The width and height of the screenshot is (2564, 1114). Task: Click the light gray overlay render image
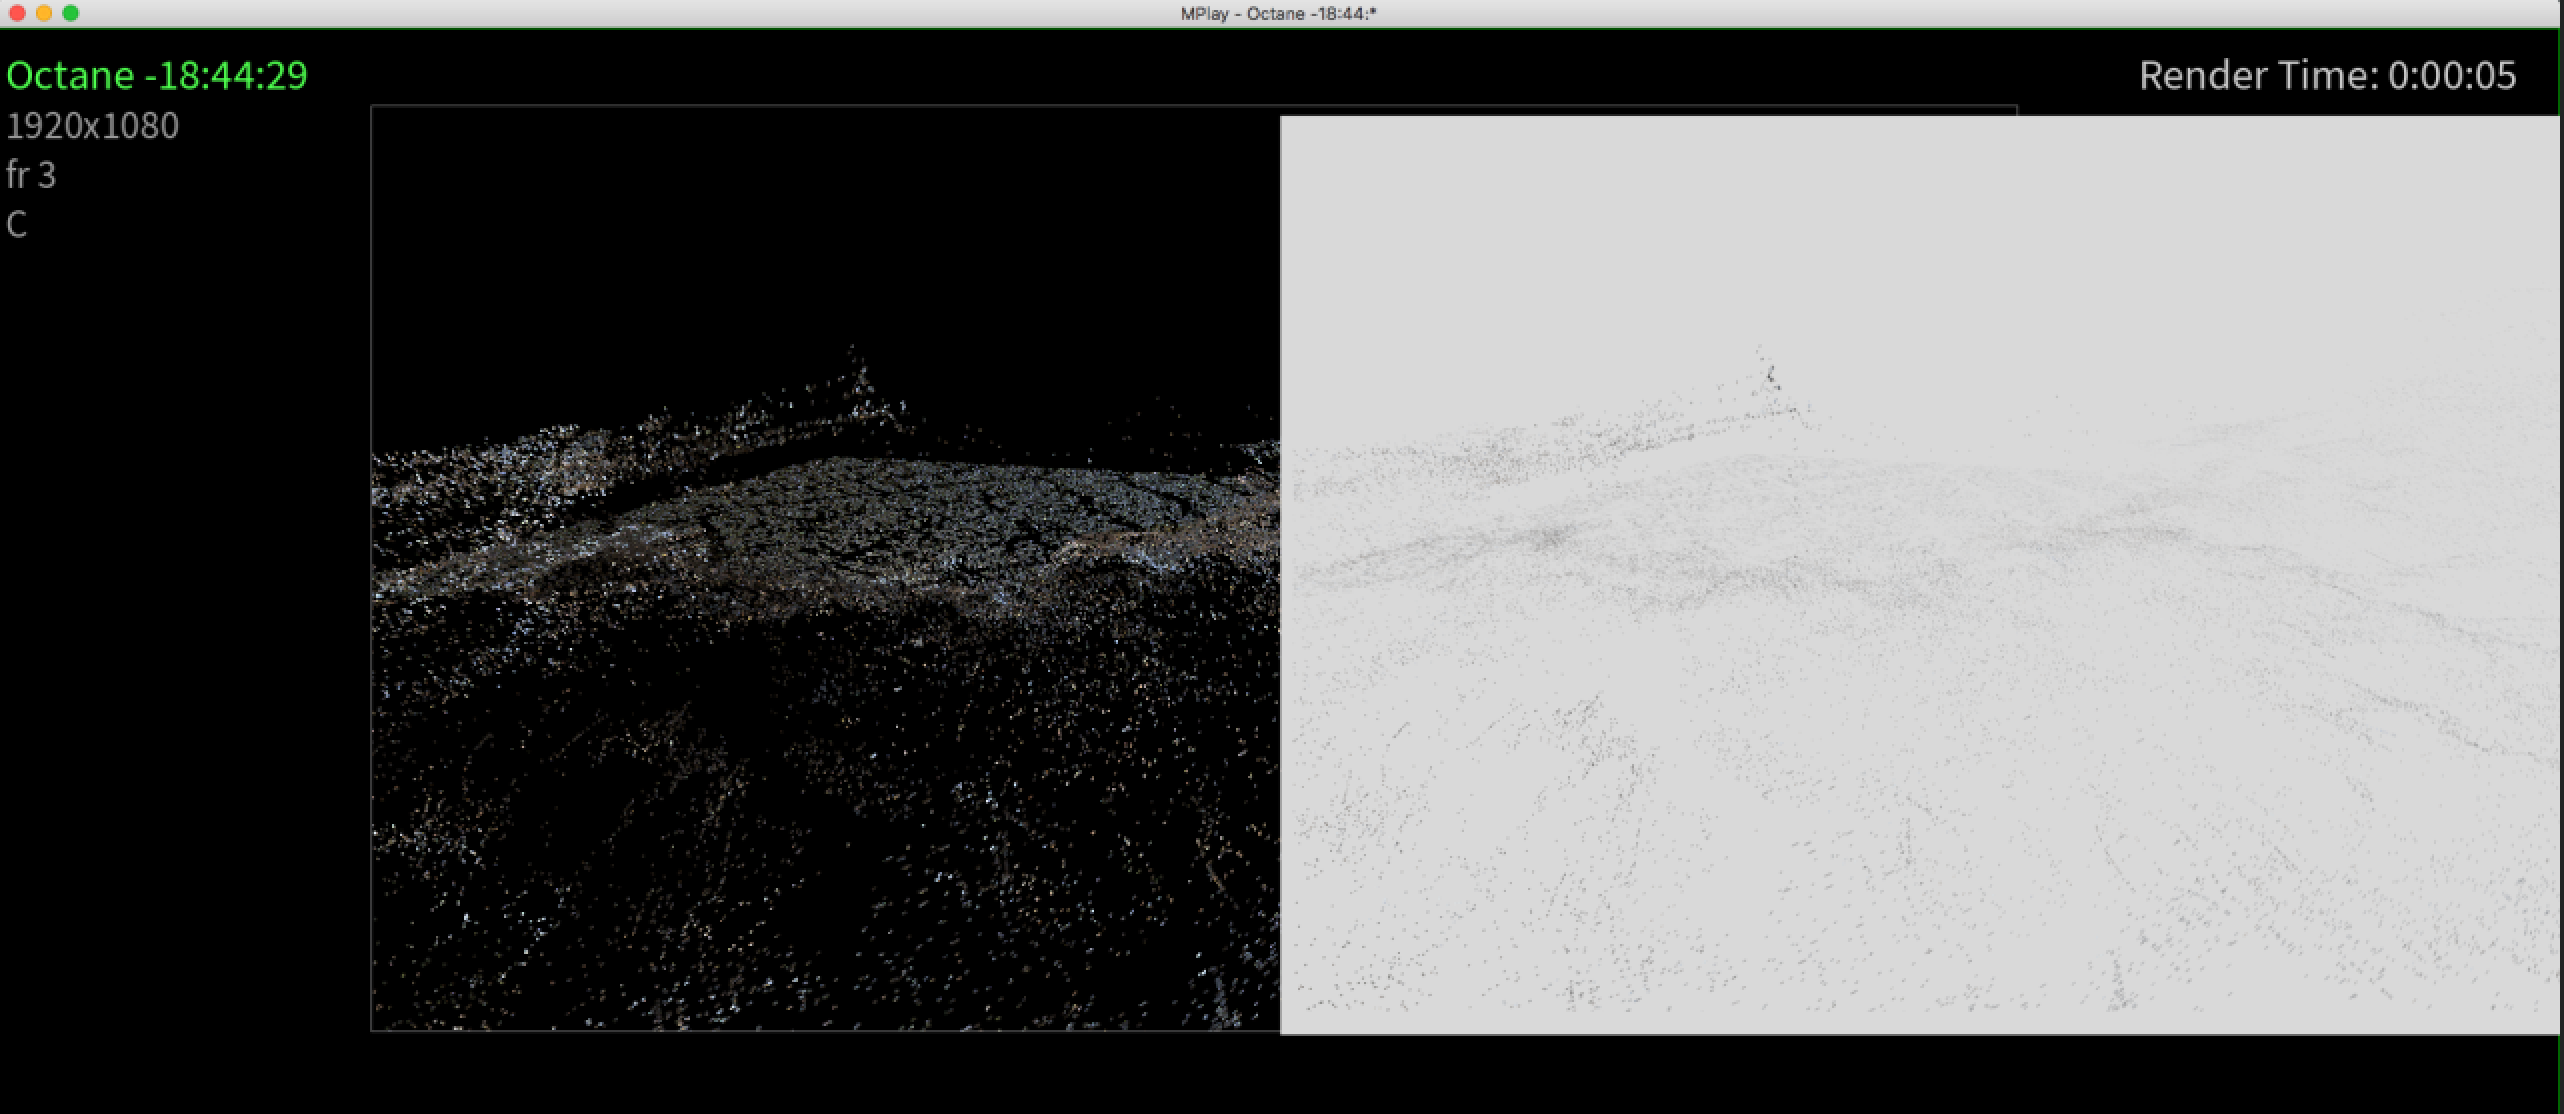(x=1920, y=575)
